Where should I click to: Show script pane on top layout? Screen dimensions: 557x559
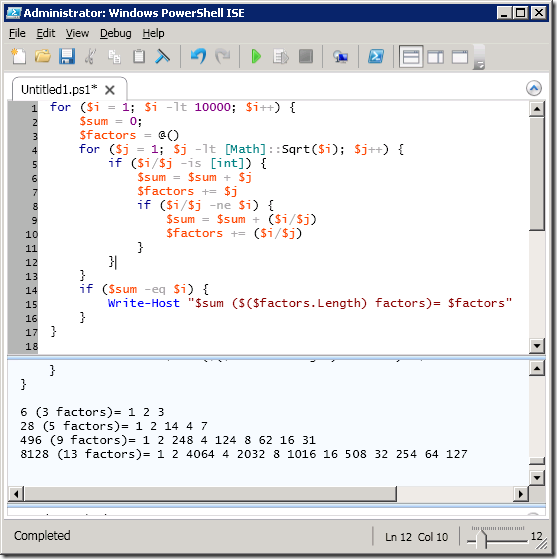(411, 56)
